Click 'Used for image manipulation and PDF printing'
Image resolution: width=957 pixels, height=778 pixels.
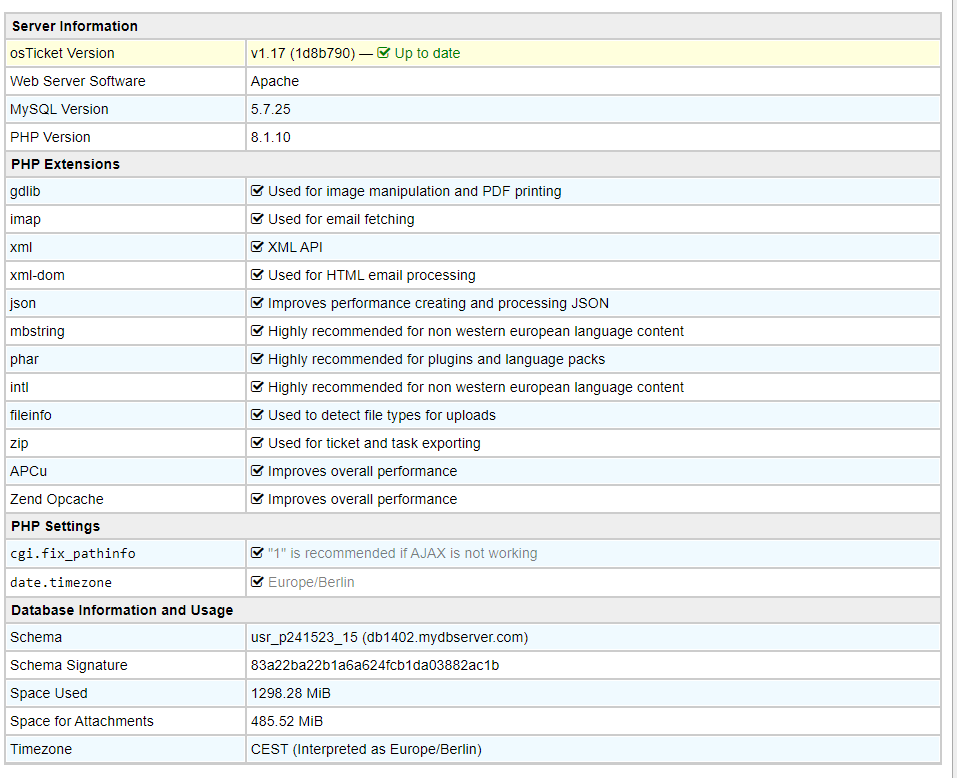coord(414,191)
